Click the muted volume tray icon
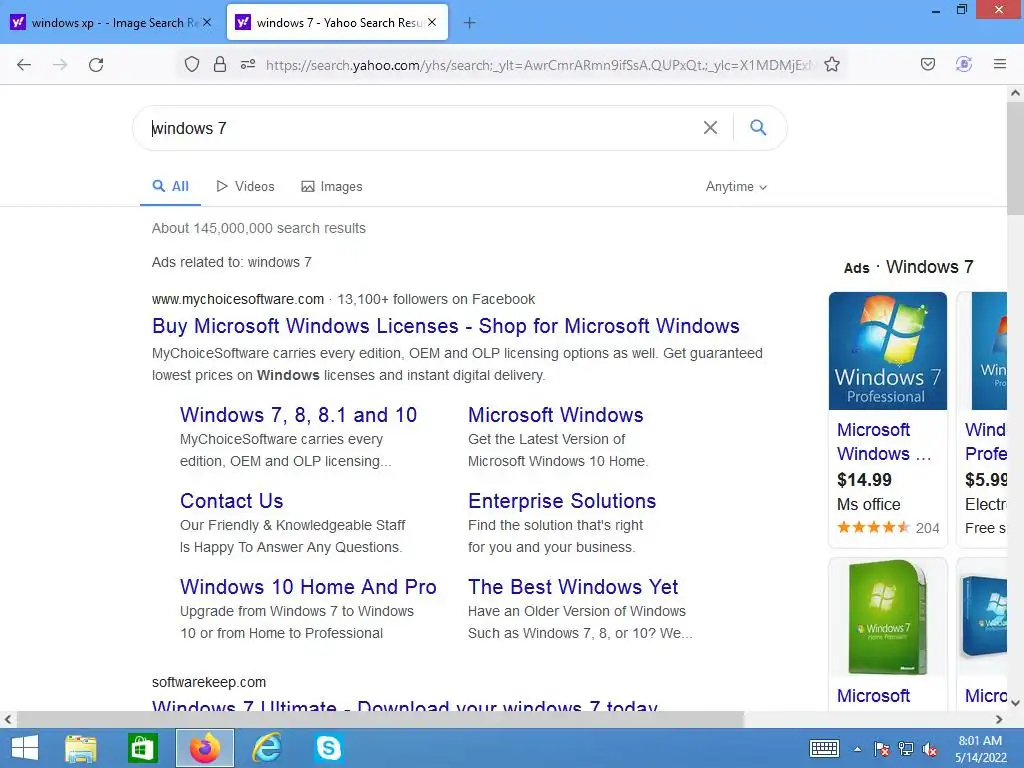Image resolution: width=1024 pixels, height=768 pixels. [x=930, y=749]
